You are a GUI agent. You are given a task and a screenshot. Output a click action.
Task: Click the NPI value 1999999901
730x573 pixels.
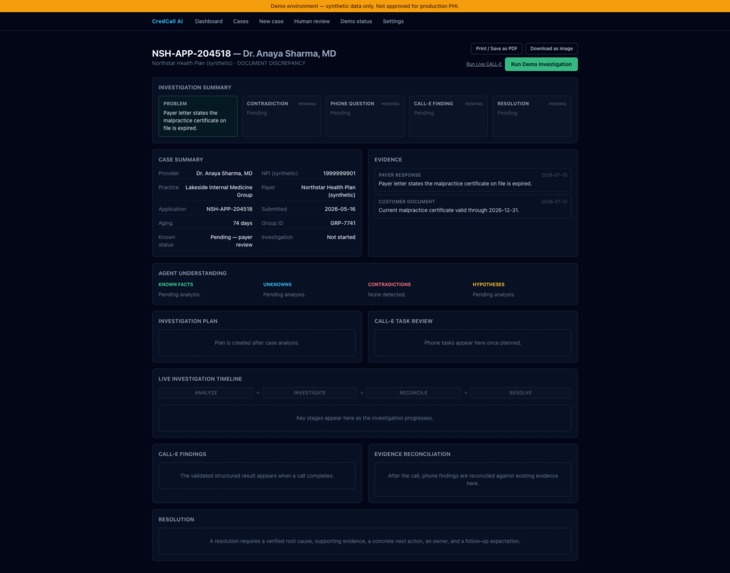click(339, 173)
